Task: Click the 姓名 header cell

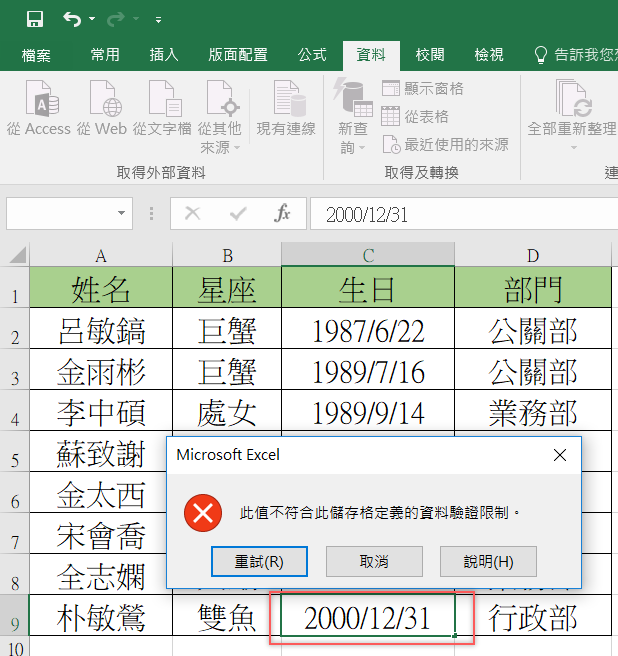Action: tap(101, 288)
